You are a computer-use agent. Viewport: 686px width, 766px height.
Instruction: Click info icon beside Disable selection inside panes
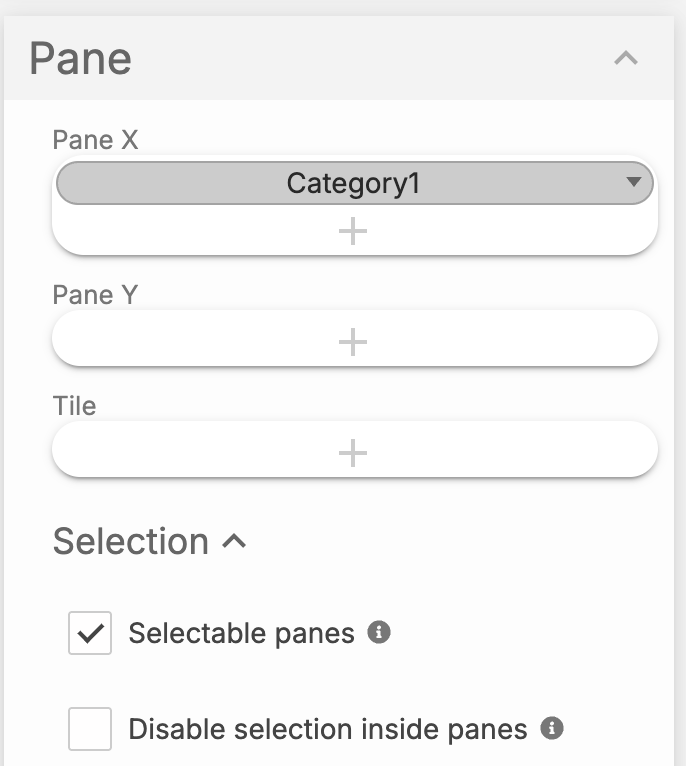click(551, 728)
